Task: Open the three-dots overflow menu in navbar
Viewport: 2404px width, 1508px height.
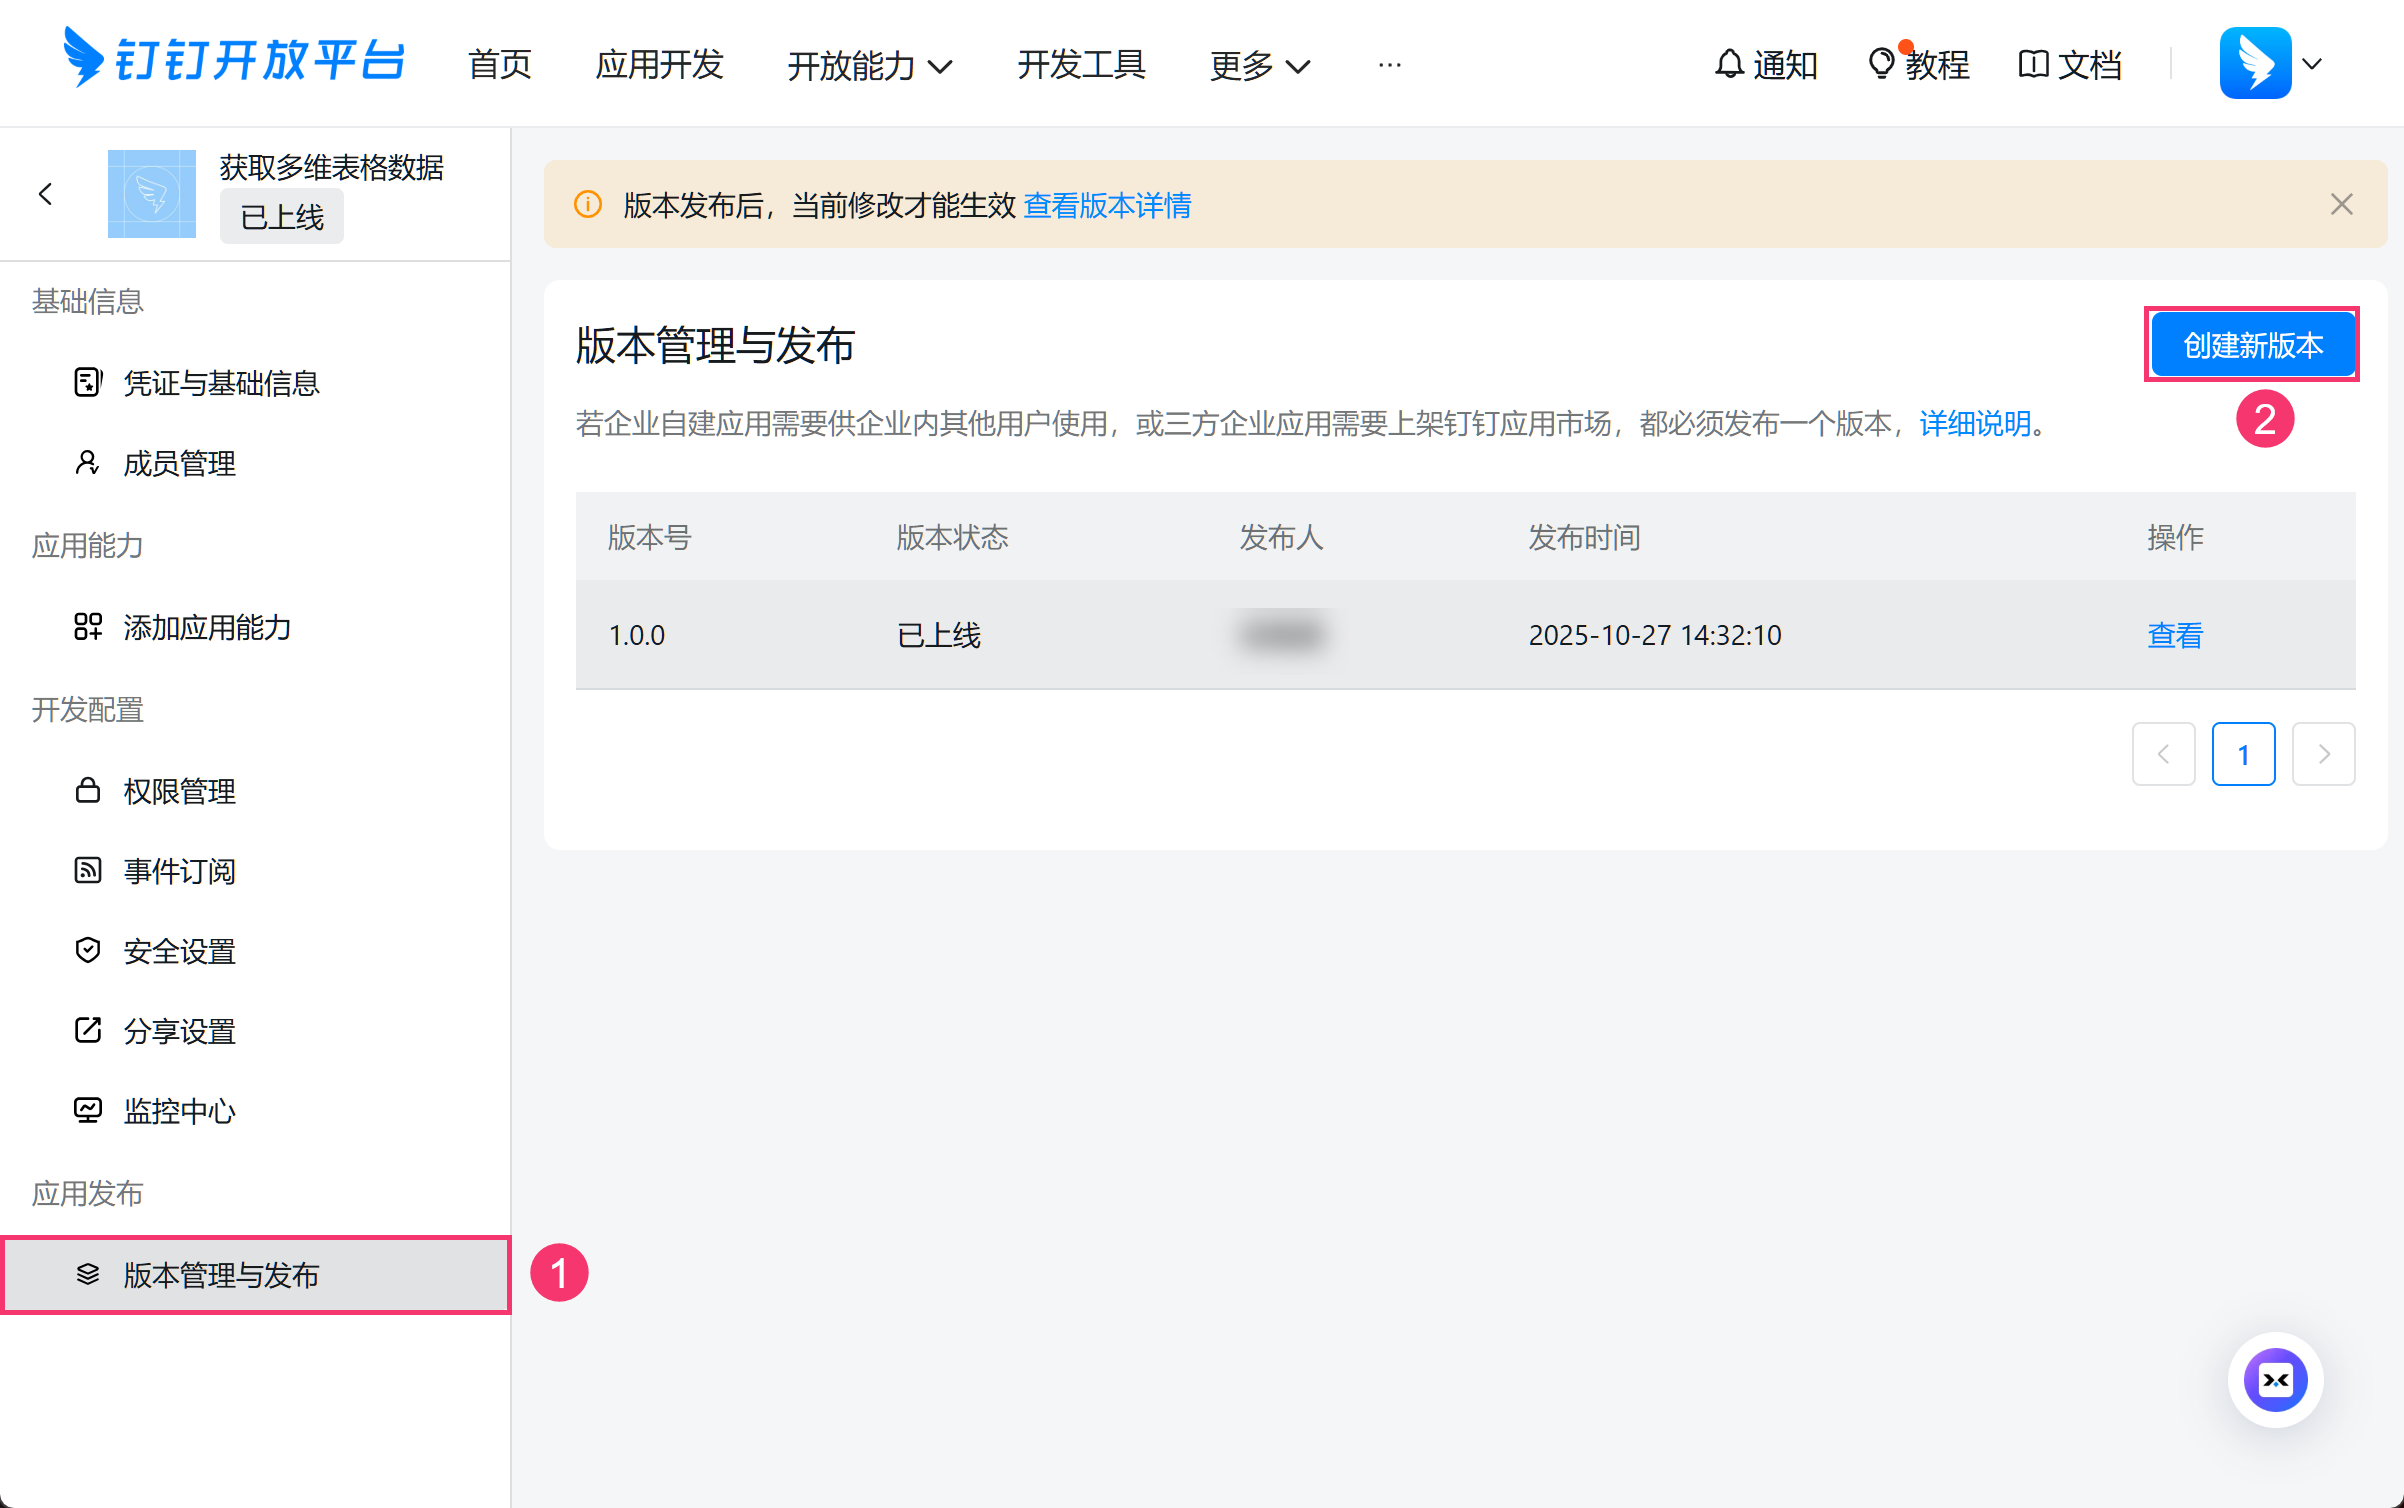Action: coord(1389,65)
